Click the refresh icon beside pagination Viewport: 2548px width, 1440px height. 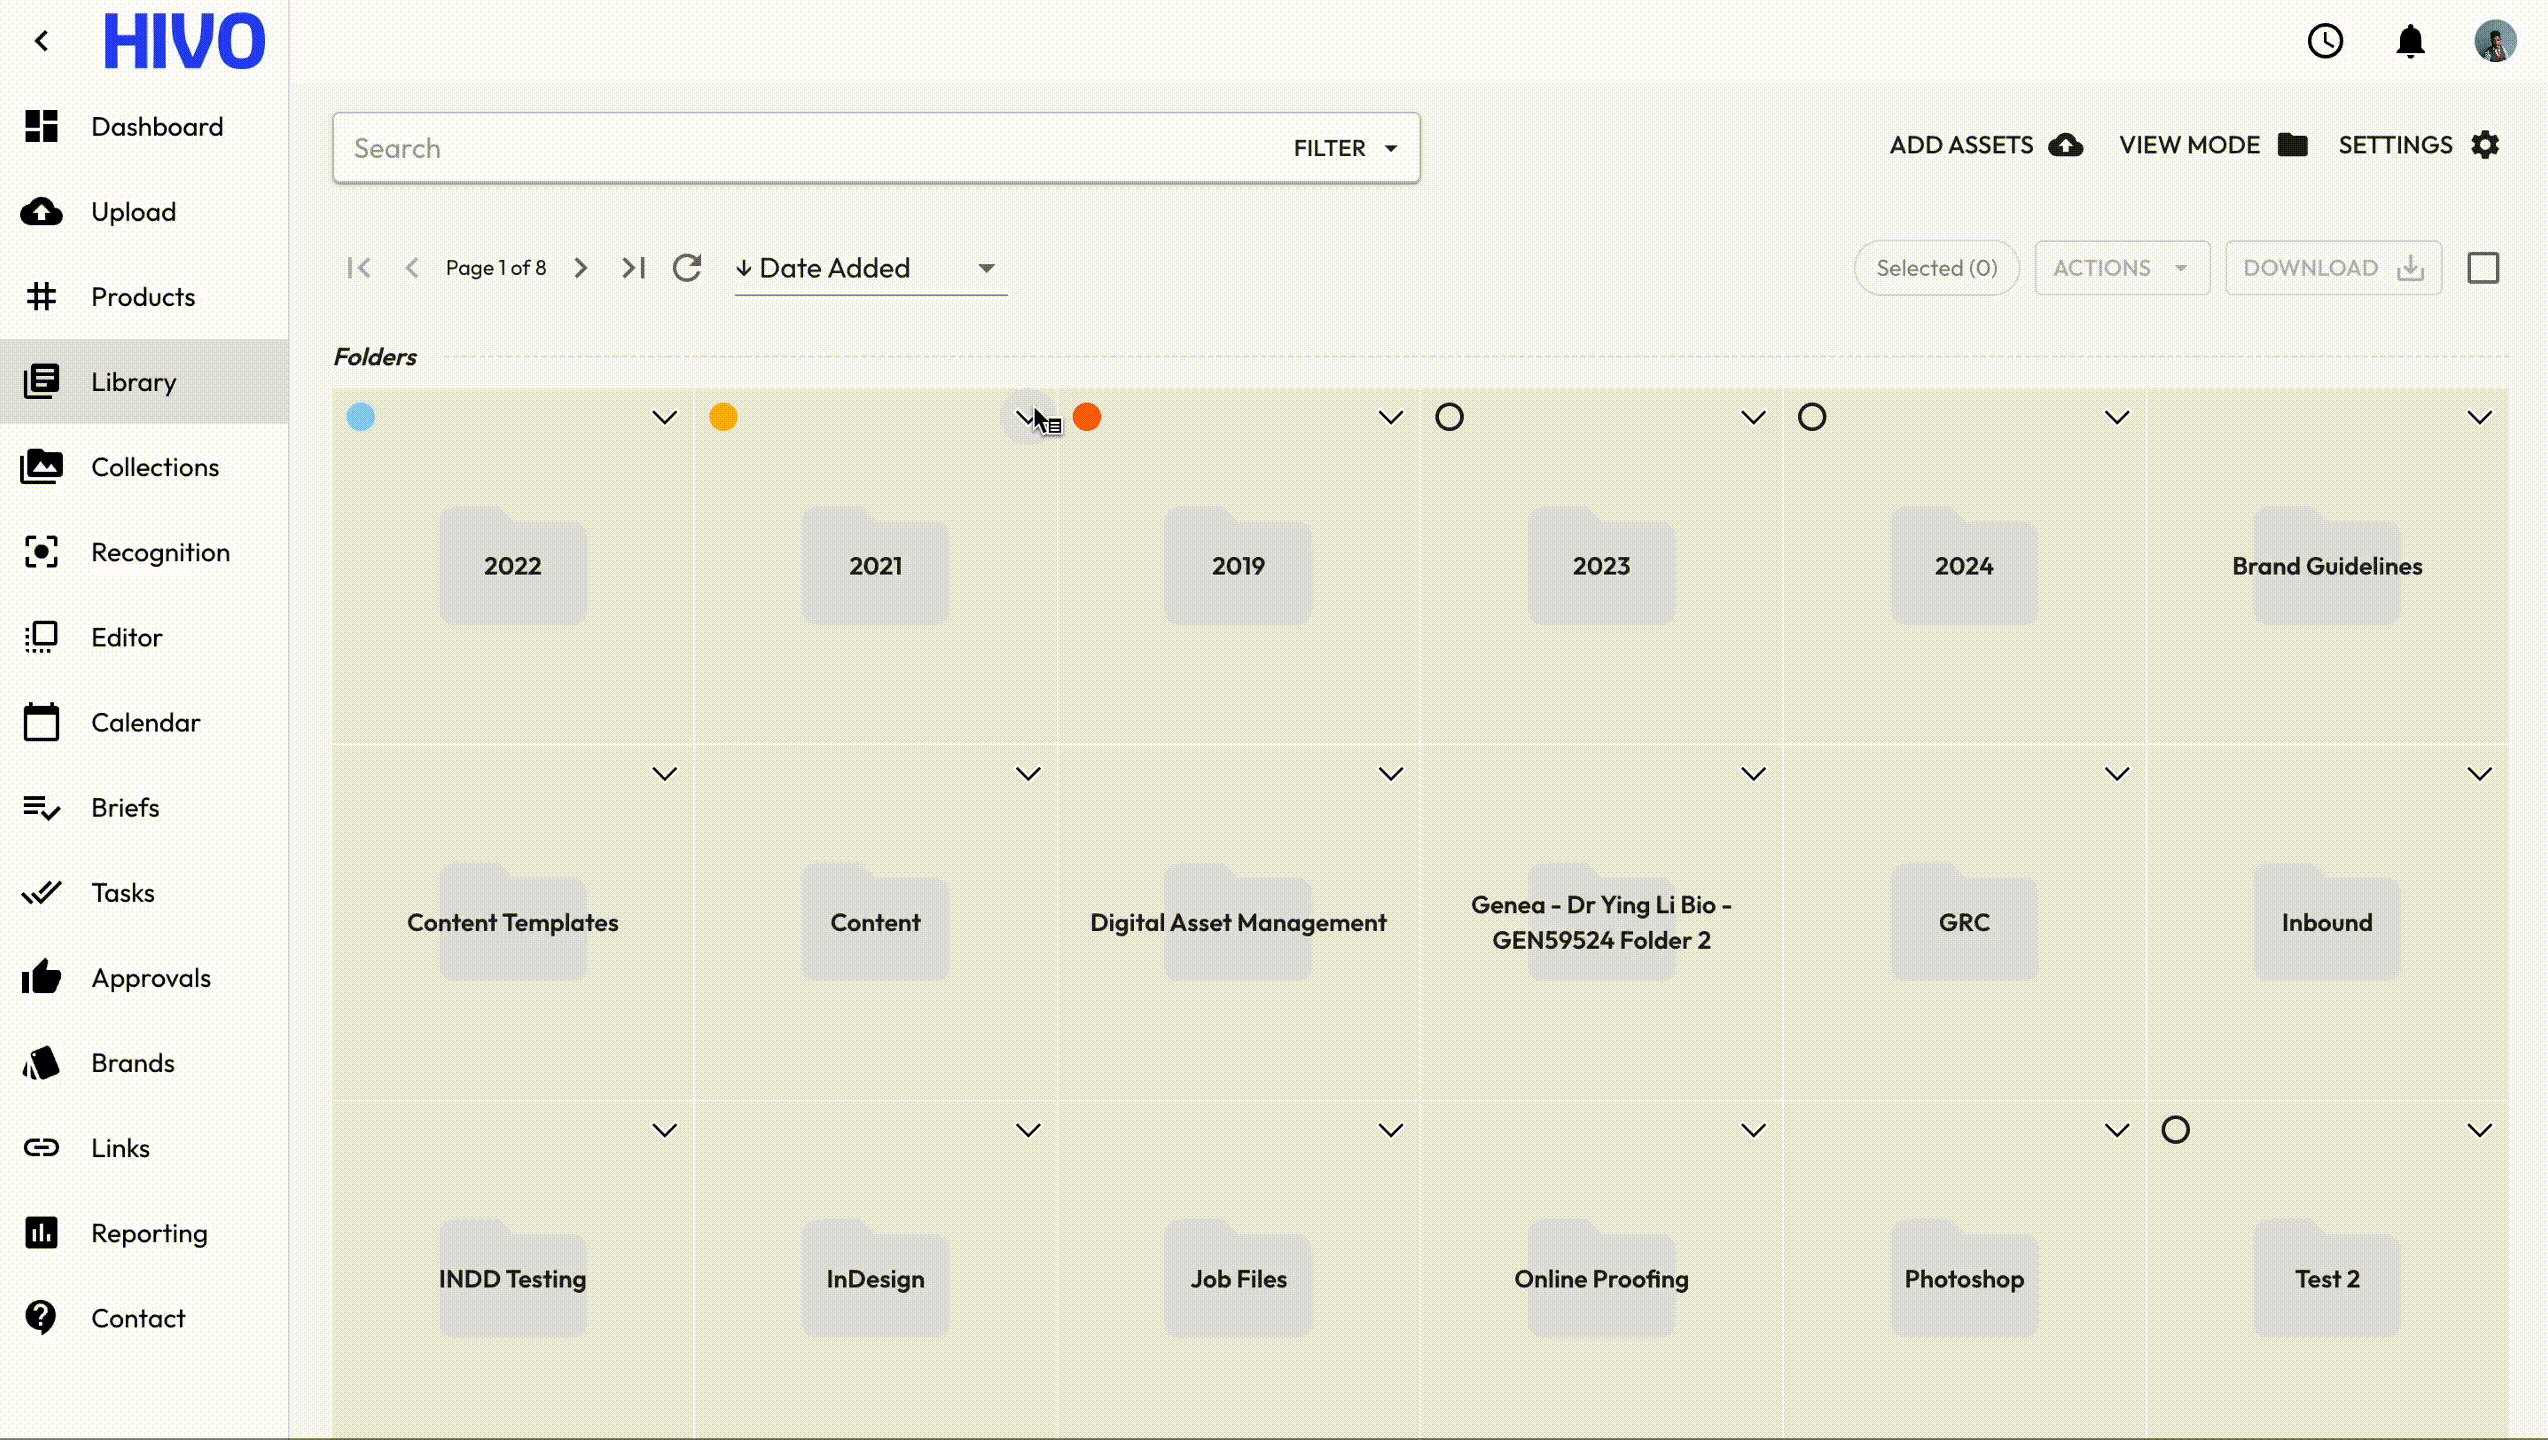(686, 268)
